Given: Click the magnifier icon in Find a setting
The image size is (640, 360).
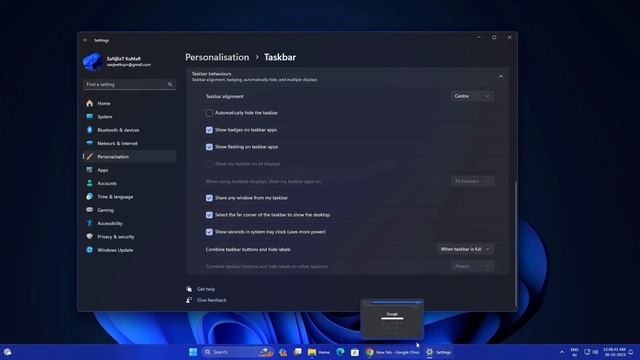Looking at the screenshot, I should (170, 84).
